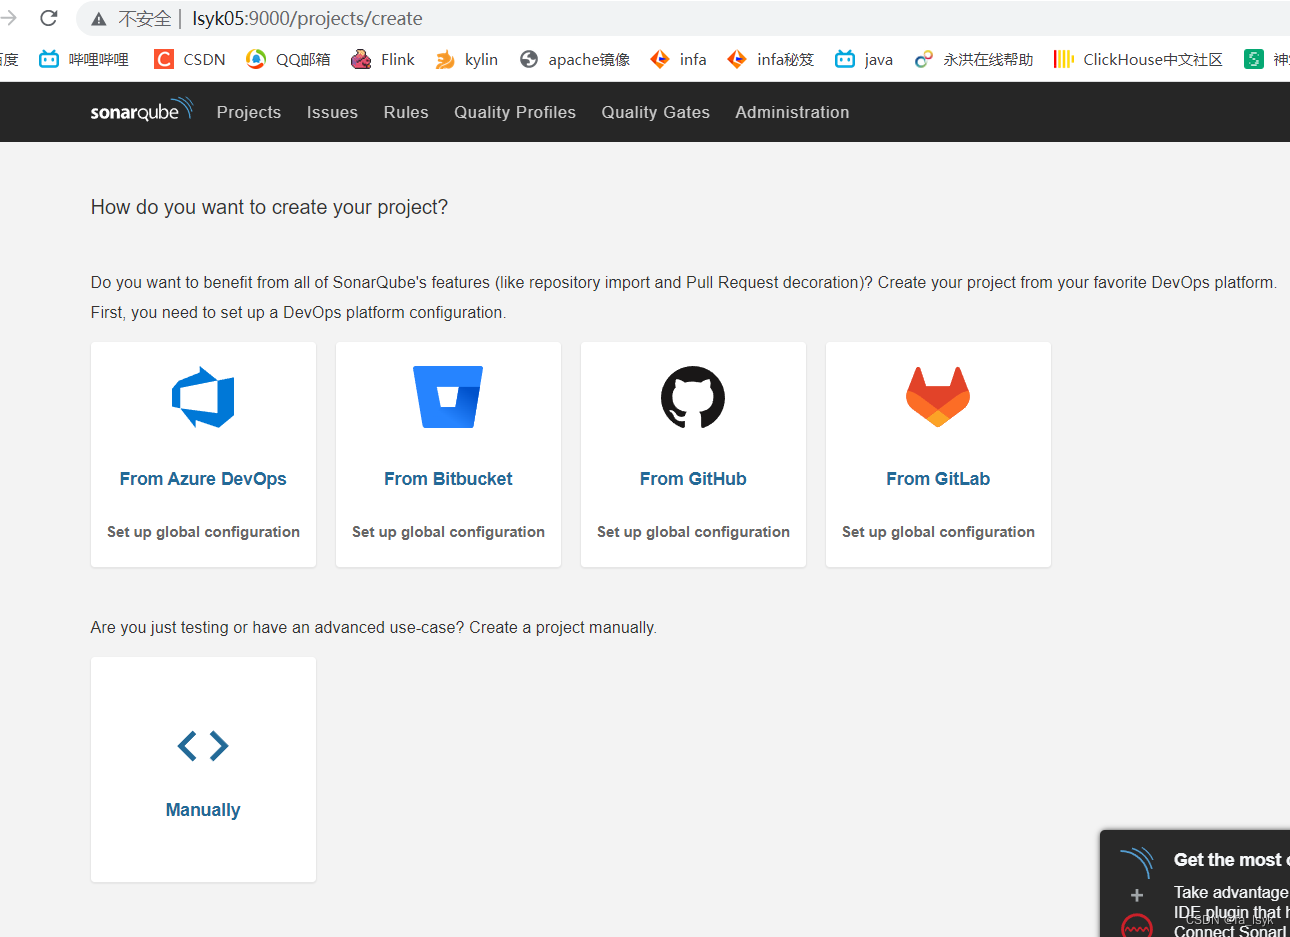This screenshot has height=937, width=1290.
Task: Click the GitLab fox icon
Action: point(938,397)
